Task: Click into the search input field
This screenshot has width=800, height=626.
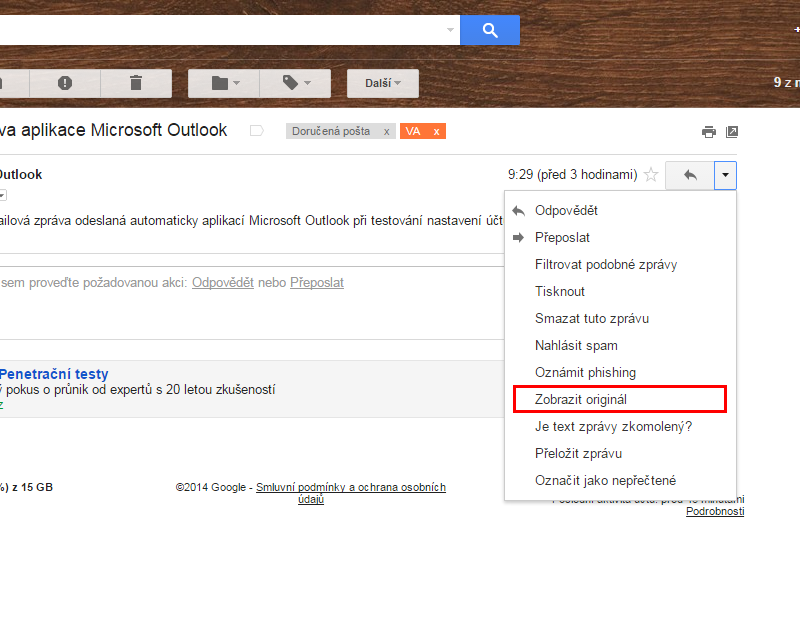Action: click(x=220, y=30)
